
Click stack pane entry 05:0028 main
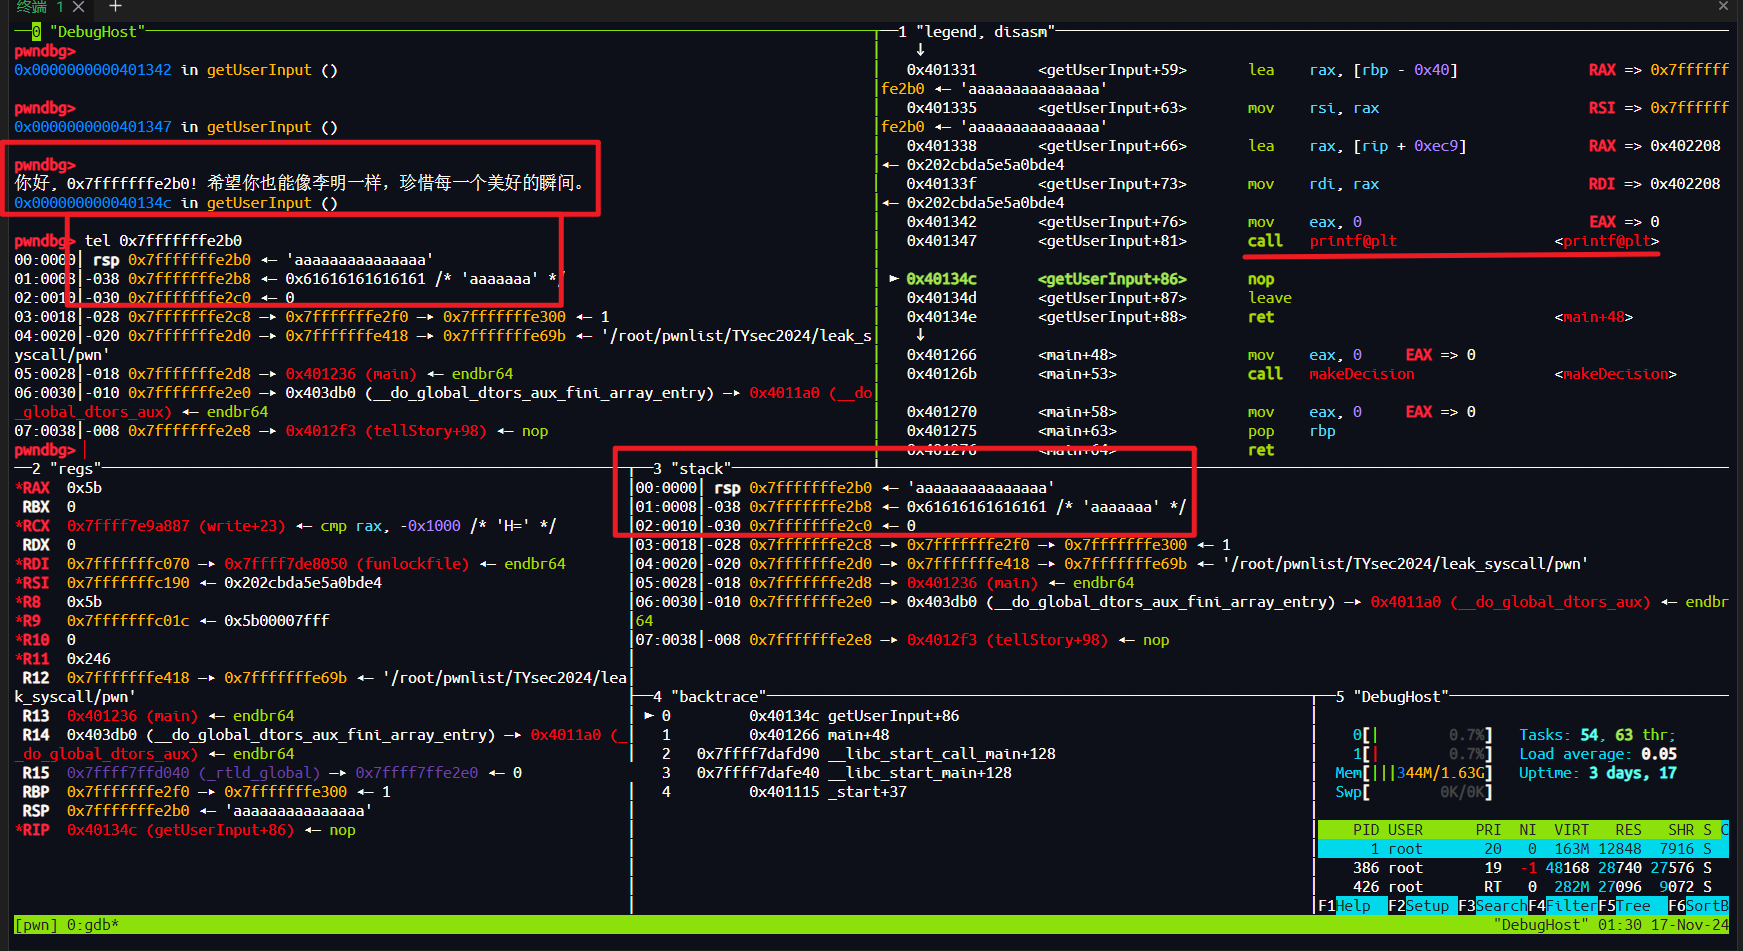click(885, 583)
